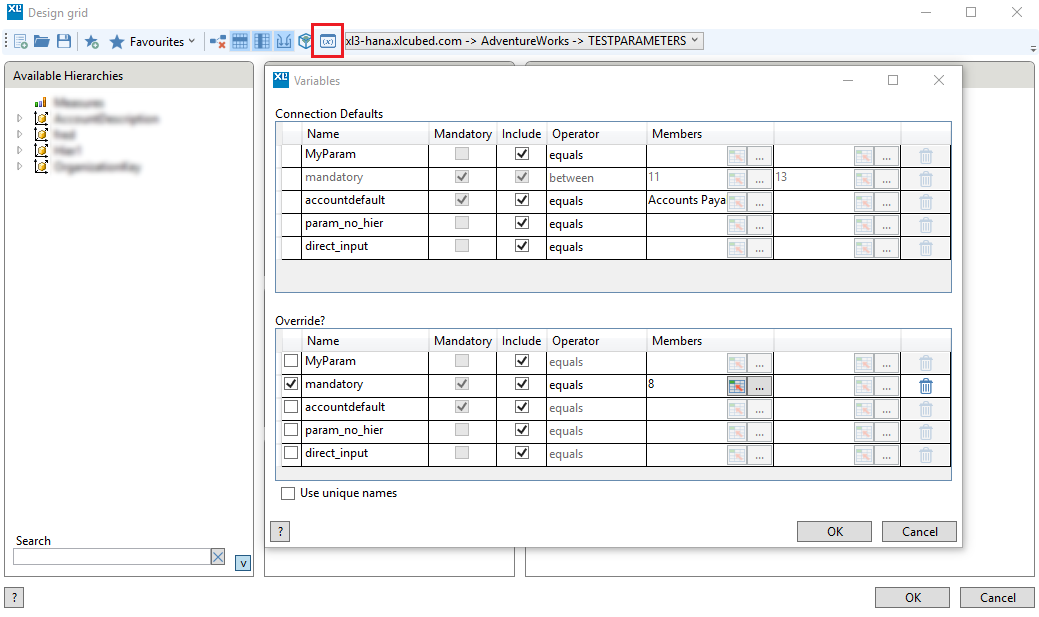The image size is (1039, 617).
Task: Enable the Use unique names checkbox
Action: pyautogui.click(x=288, y=492)
